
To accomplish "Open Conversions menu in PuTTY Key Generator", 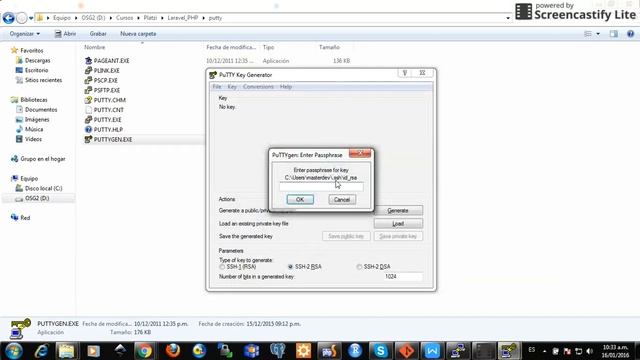I will point(258,87).
